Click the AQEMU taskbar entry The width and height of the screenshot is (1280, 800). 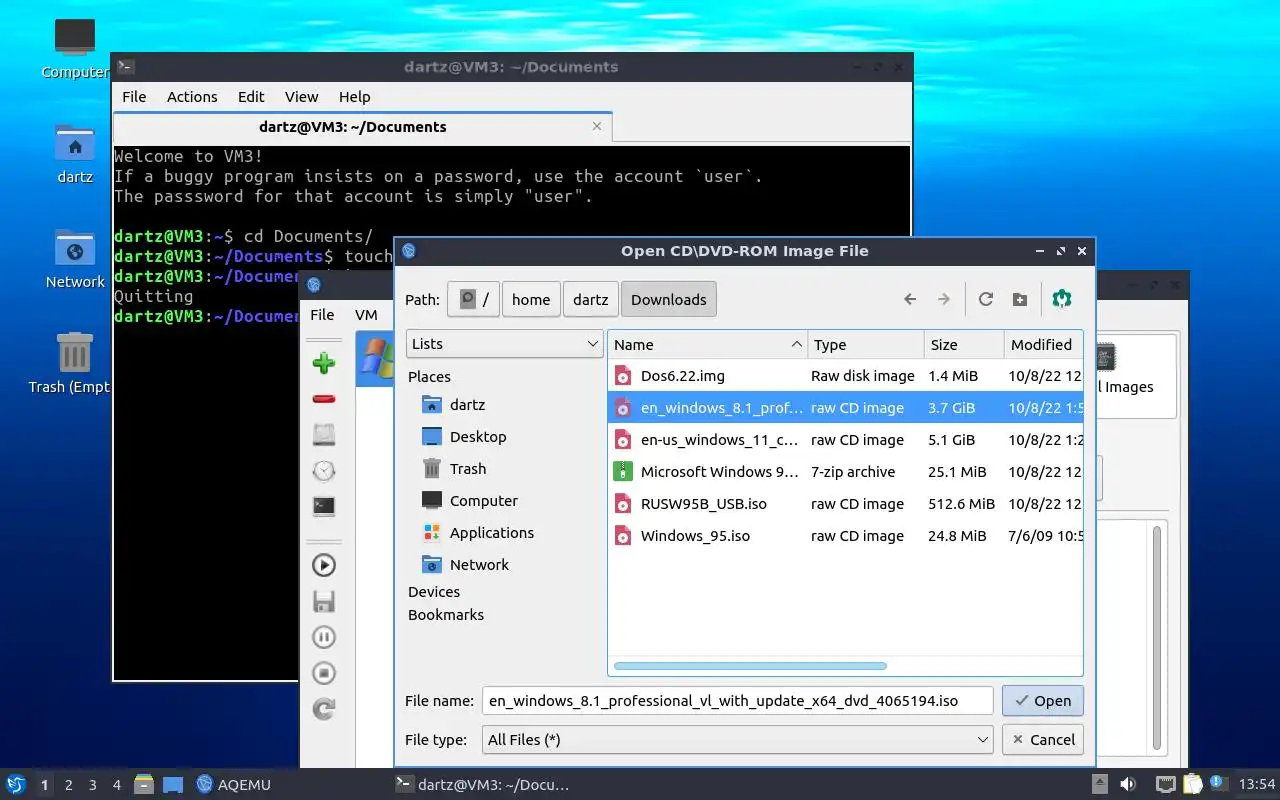point(234,785)
